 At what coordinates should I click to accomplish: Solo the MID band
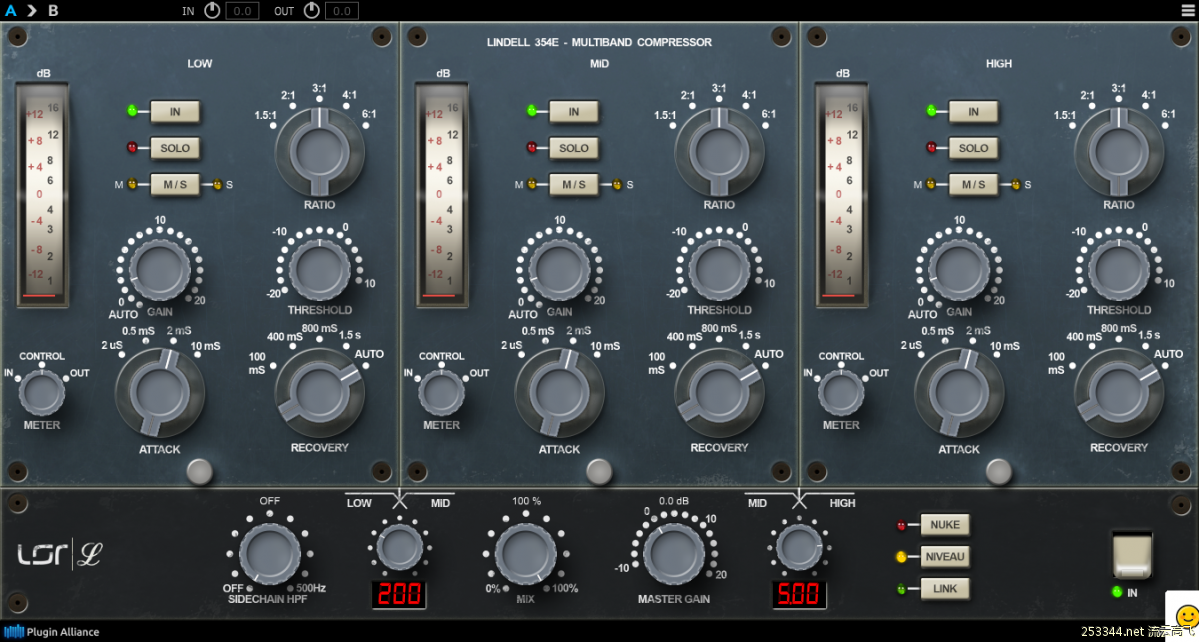[x=574, y=148]
